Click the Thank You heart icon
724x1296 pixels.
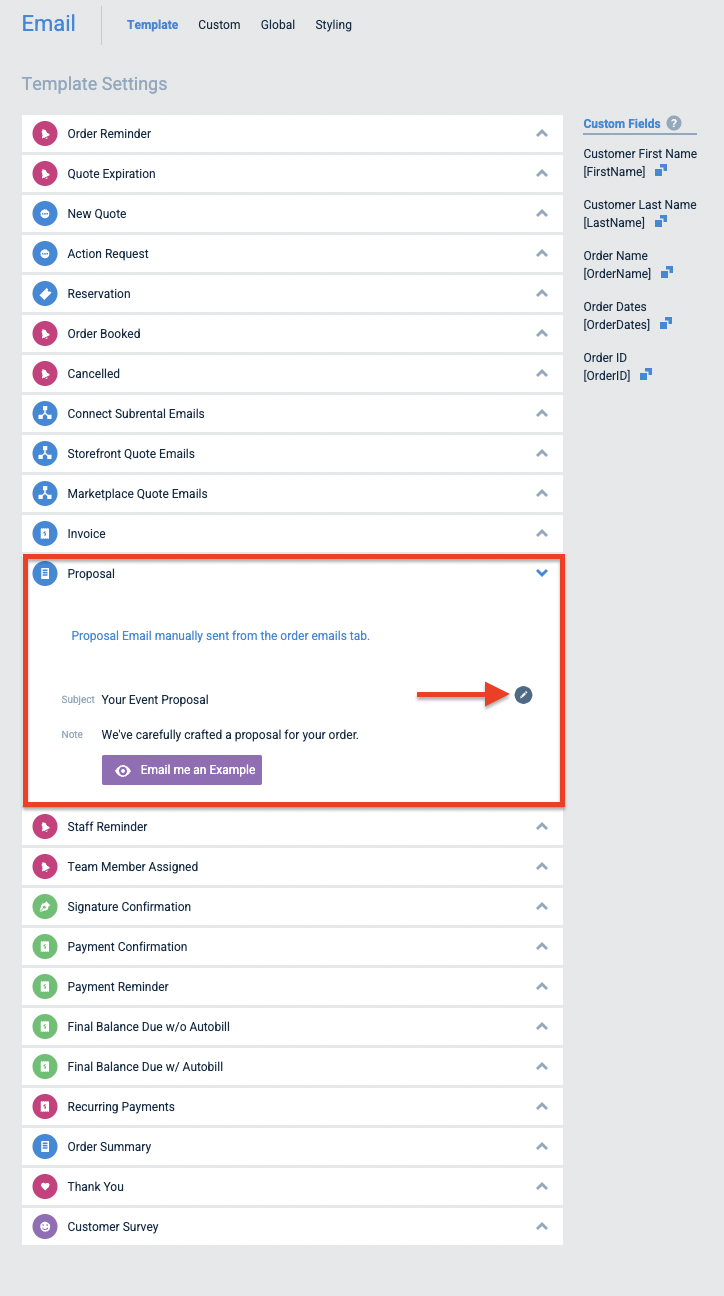point(44,1186)
